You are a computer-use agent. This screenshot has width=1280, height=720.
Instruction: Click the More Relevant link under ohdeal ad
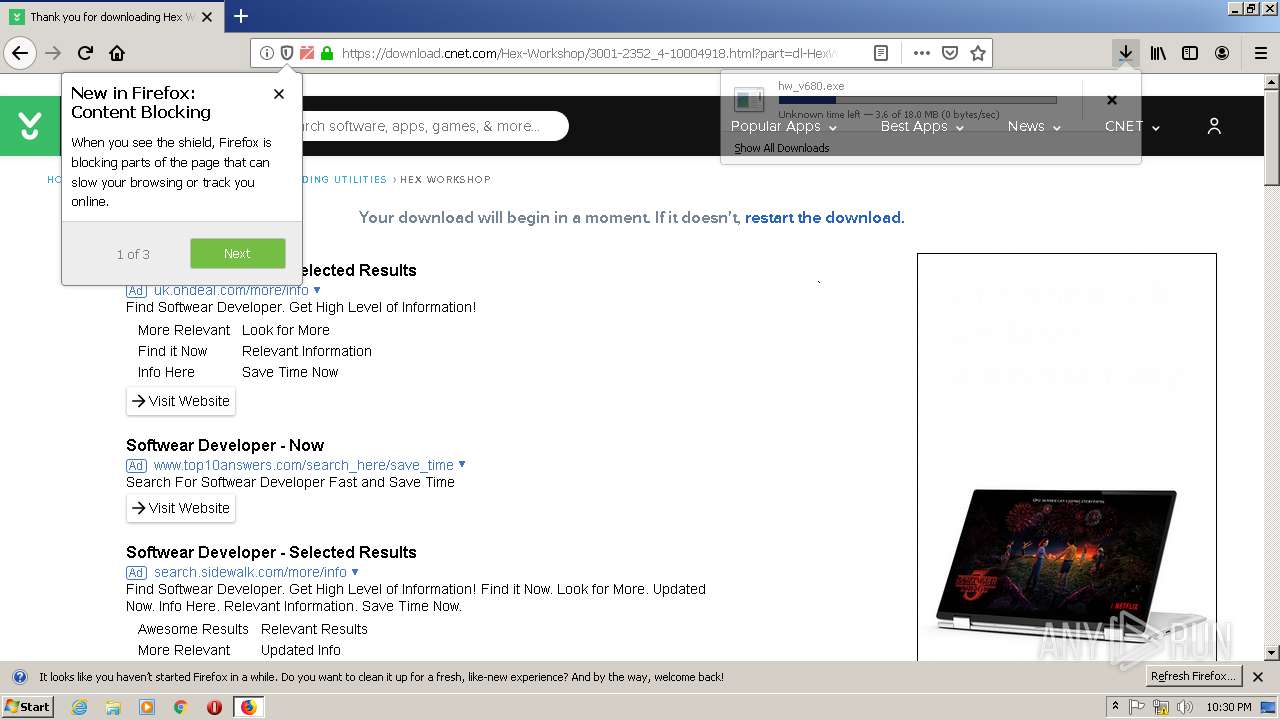(x=184, y=330)
